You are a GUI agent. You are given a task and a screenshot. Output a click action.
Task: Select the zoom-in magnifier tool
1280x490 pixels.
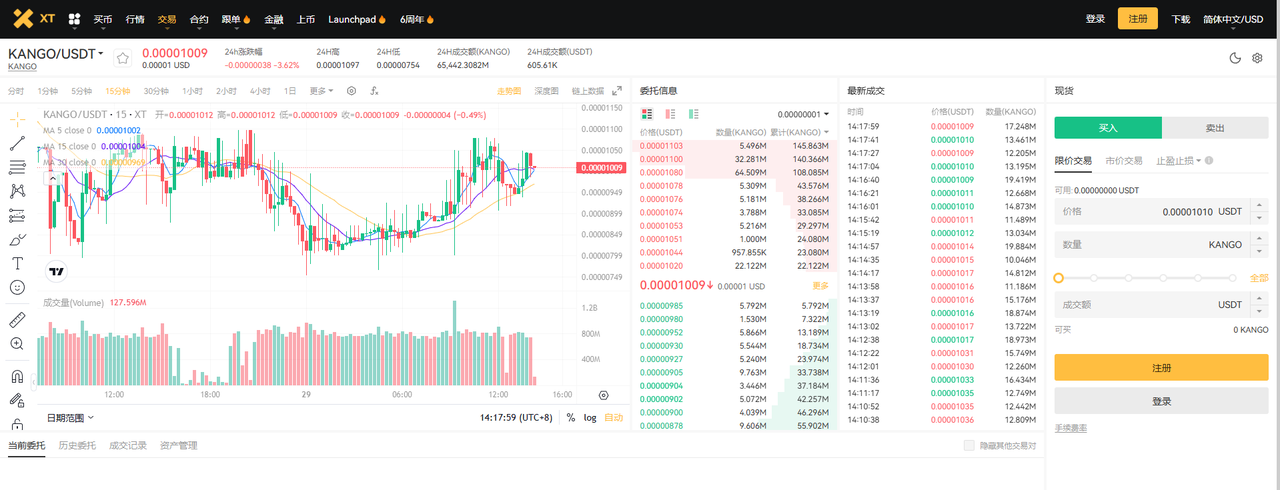(17, 344)
